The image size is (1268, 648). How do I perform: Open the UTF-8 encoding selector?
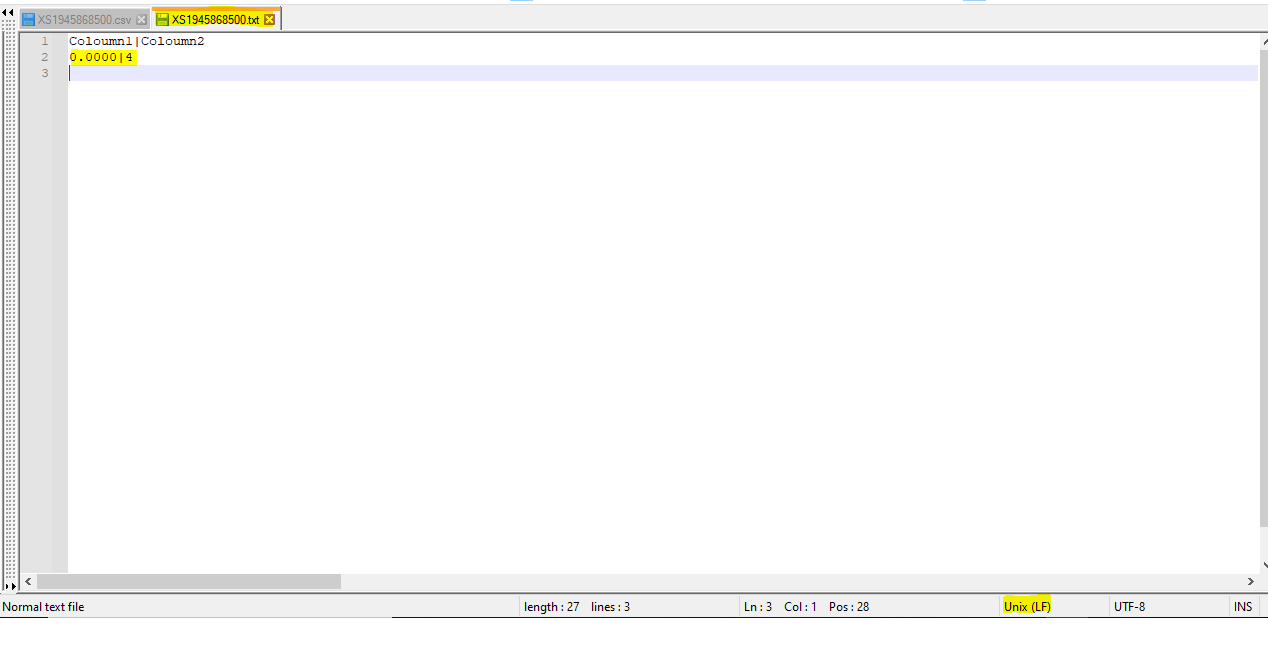(x=1129, y=607)
